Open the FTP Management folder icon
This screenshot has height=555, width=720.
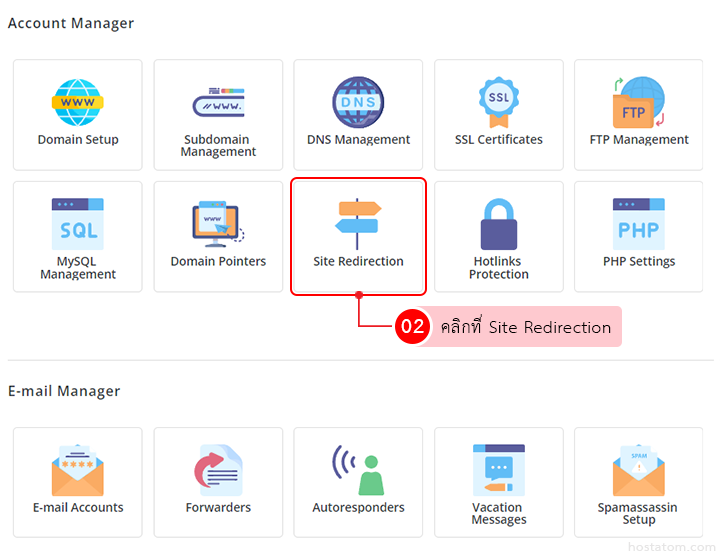pyautogui.click(x=639, y=102)
